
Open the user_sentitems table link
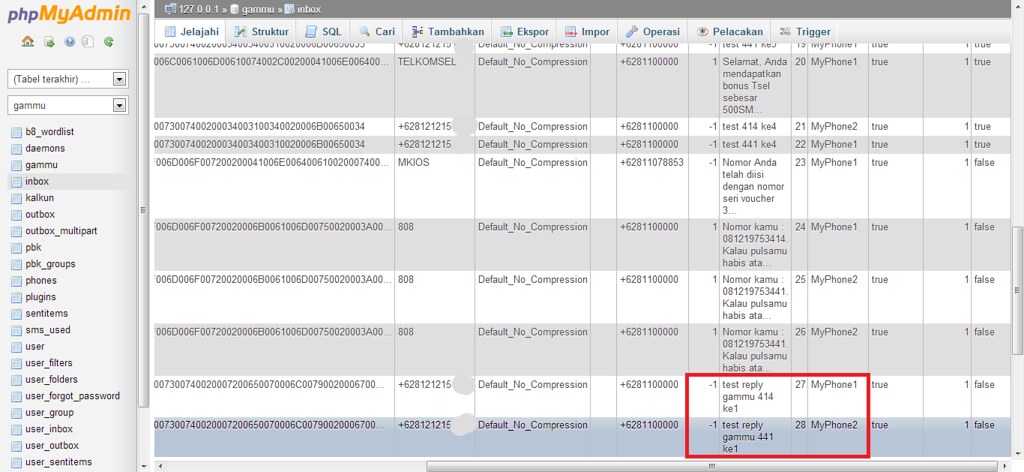click(58, 462)
